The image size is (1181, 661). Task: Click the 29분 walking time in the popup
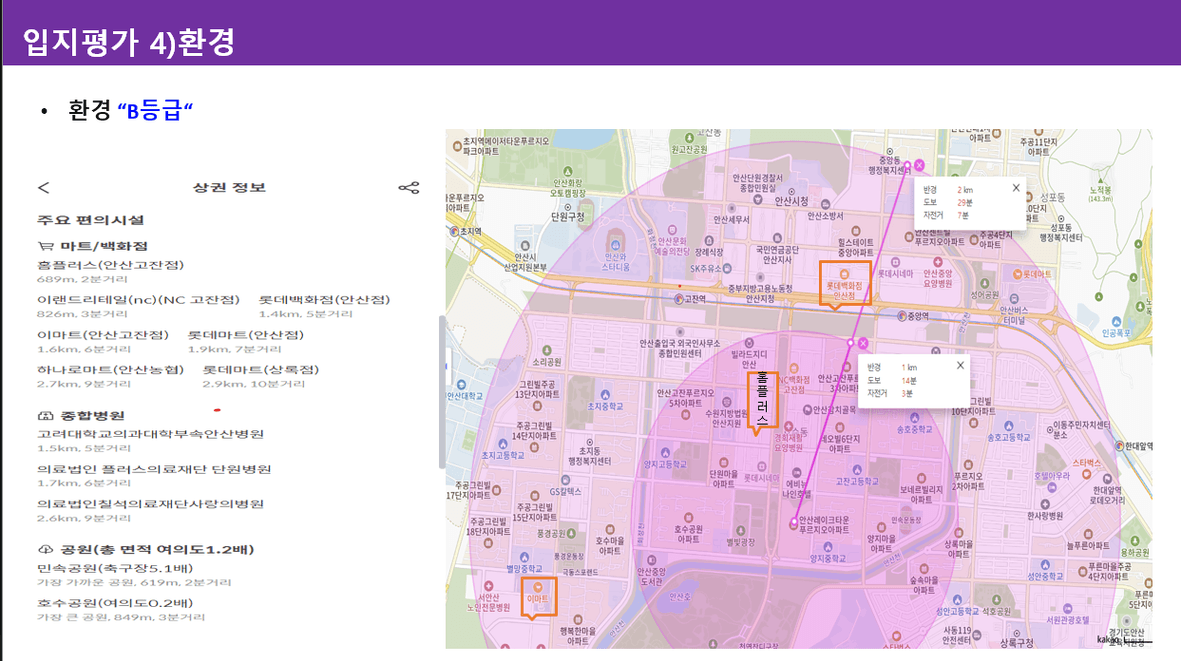tap(965, 203)
